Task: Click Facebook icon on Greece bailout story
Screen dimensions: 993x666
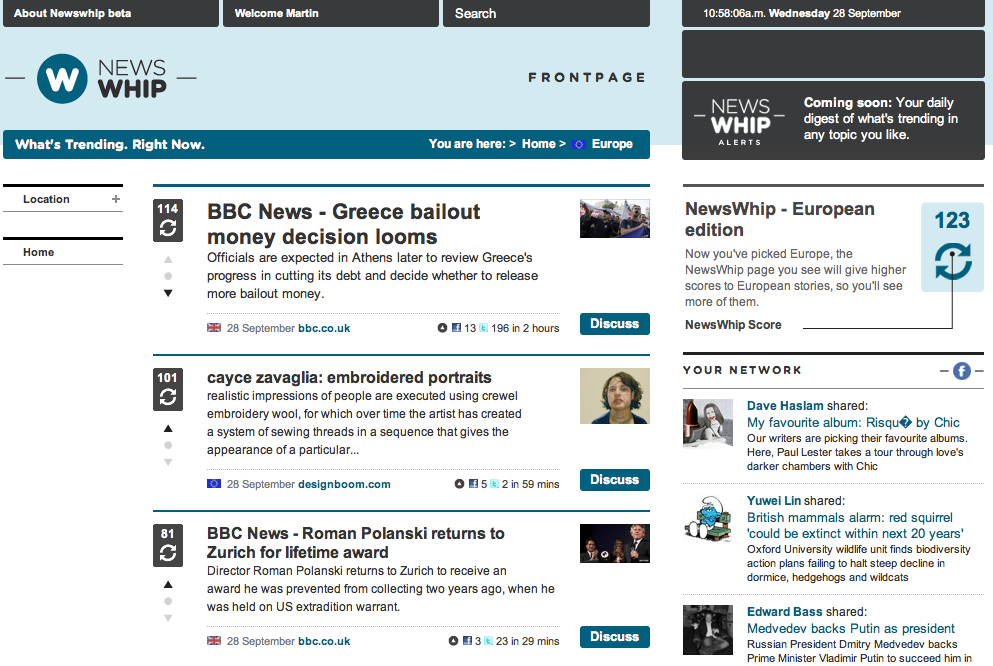Action: click(x=456, y=328)
